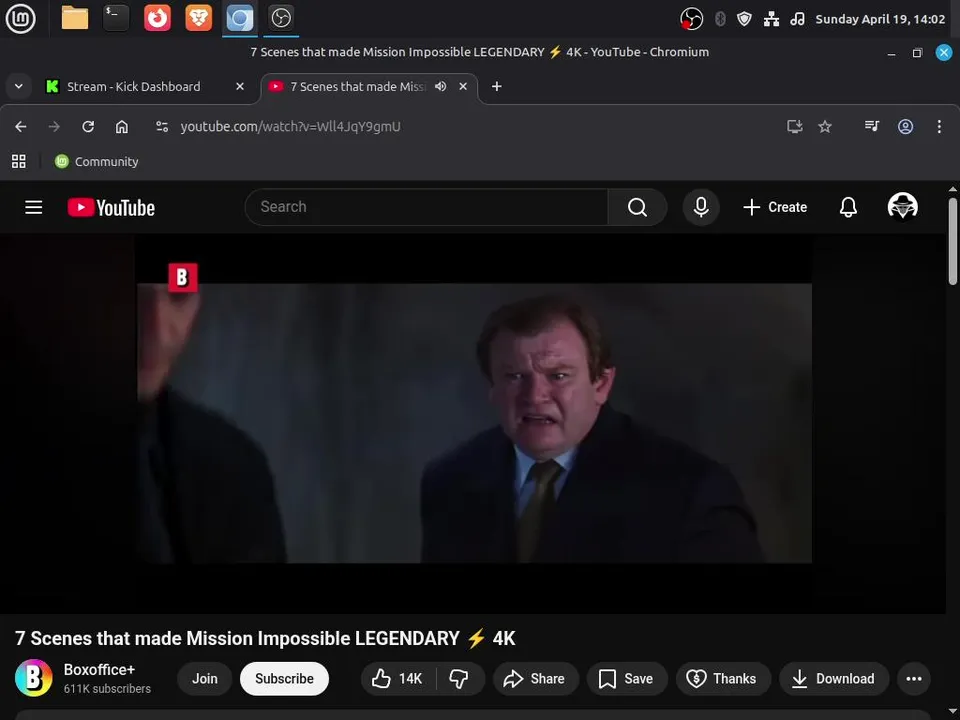Open the Brave browser launcher

click(198, 18)
